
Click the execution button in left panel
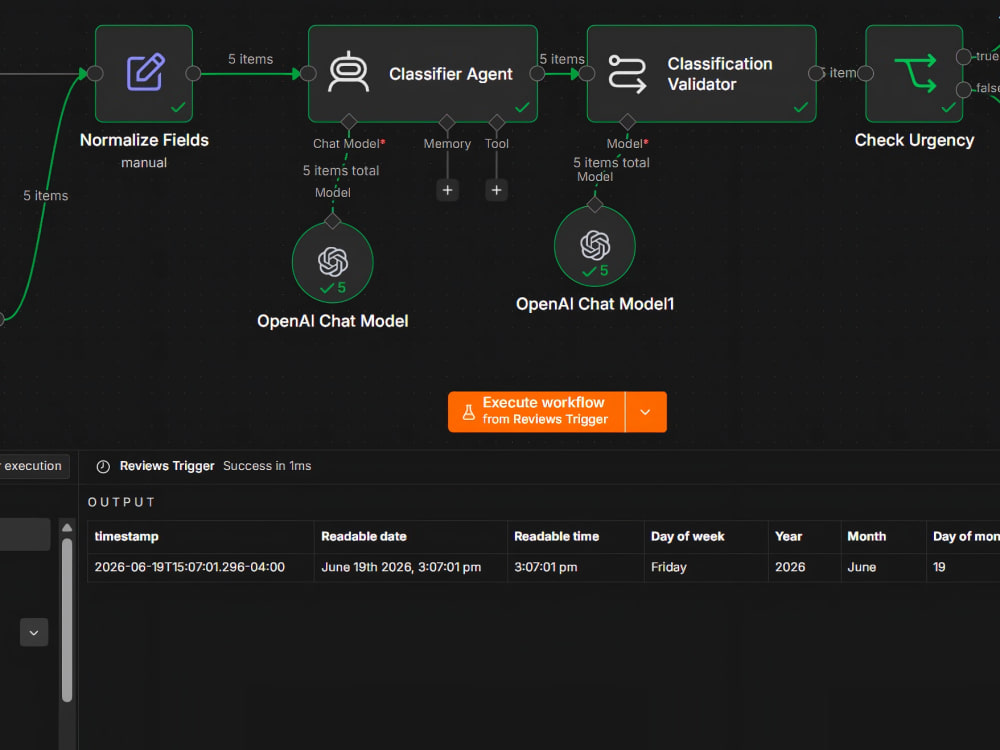coord(33,466)
